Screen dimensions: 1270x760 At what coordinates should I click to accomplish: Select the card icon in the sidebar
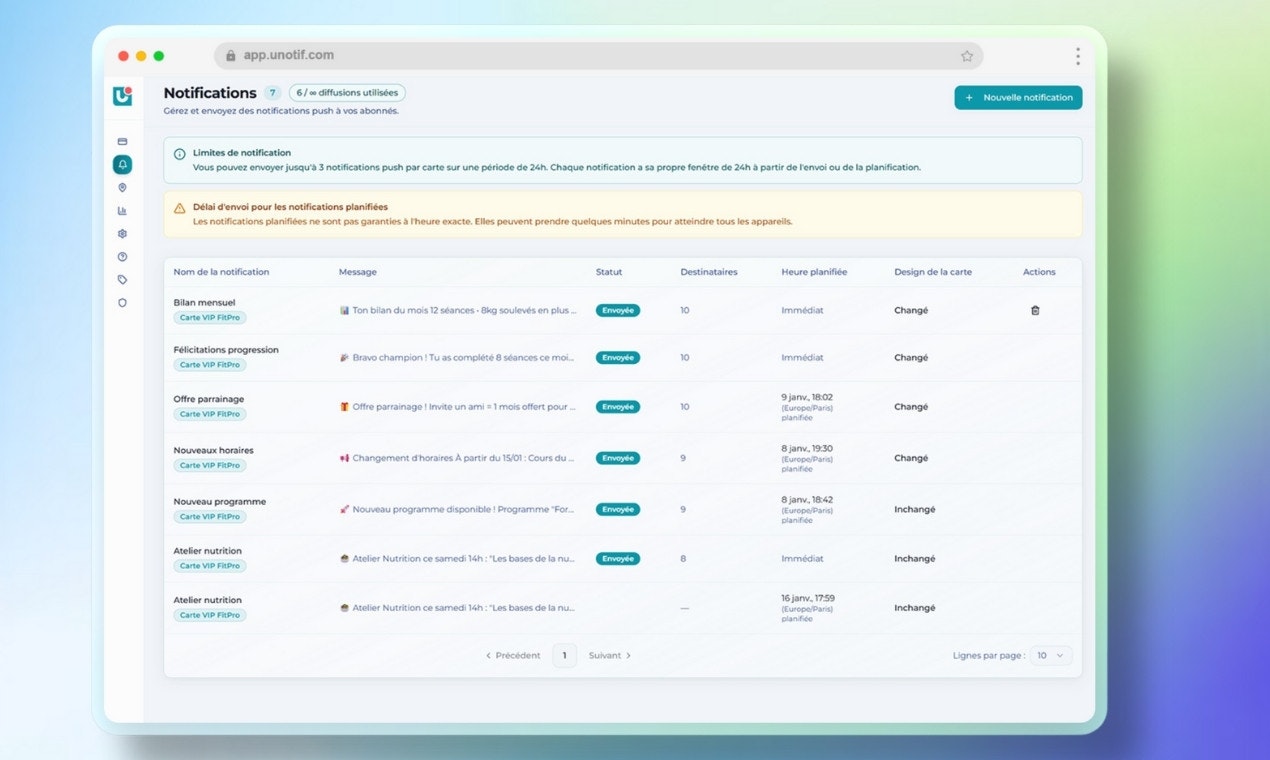[122, 141]
